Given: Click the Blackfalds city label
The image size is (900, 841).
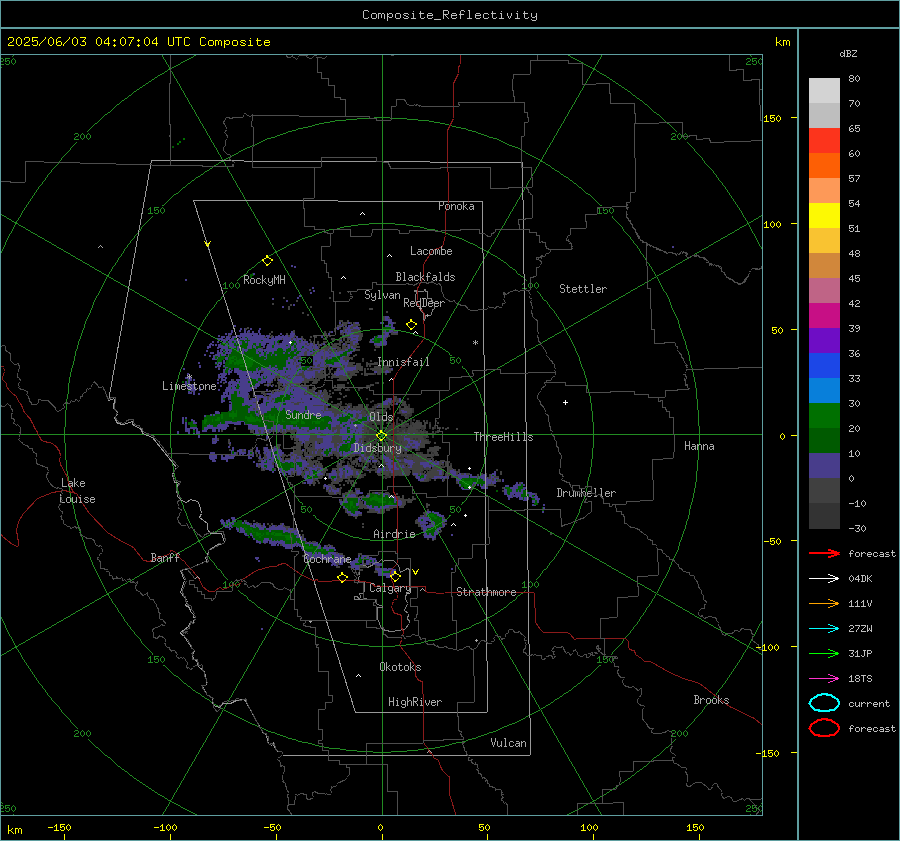Looking at the screenshot, I should [x=425, y=277].
